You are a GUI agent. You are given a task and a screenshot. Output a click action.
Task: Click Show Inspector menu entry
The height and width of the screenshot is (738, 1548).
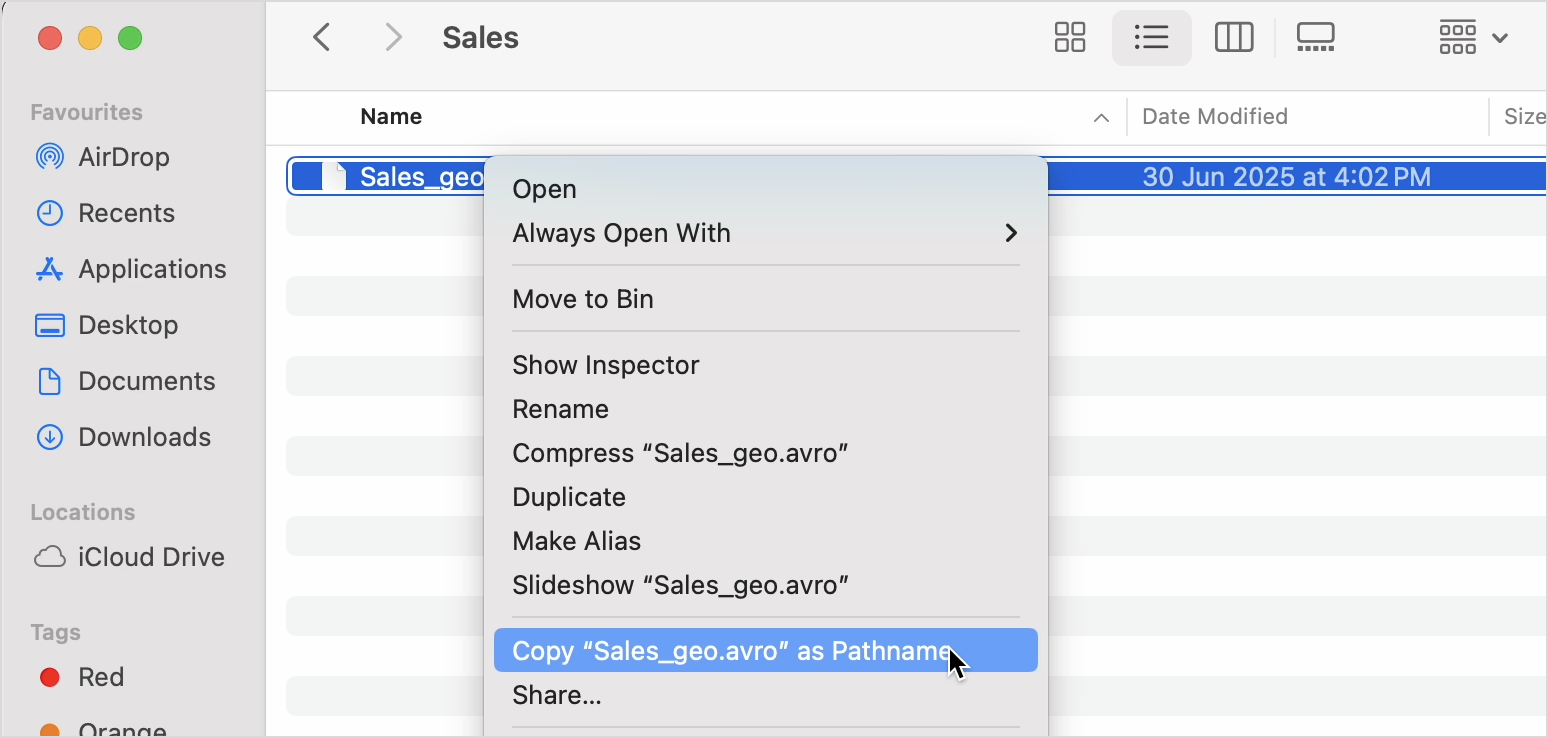click(x=605, y=365)
